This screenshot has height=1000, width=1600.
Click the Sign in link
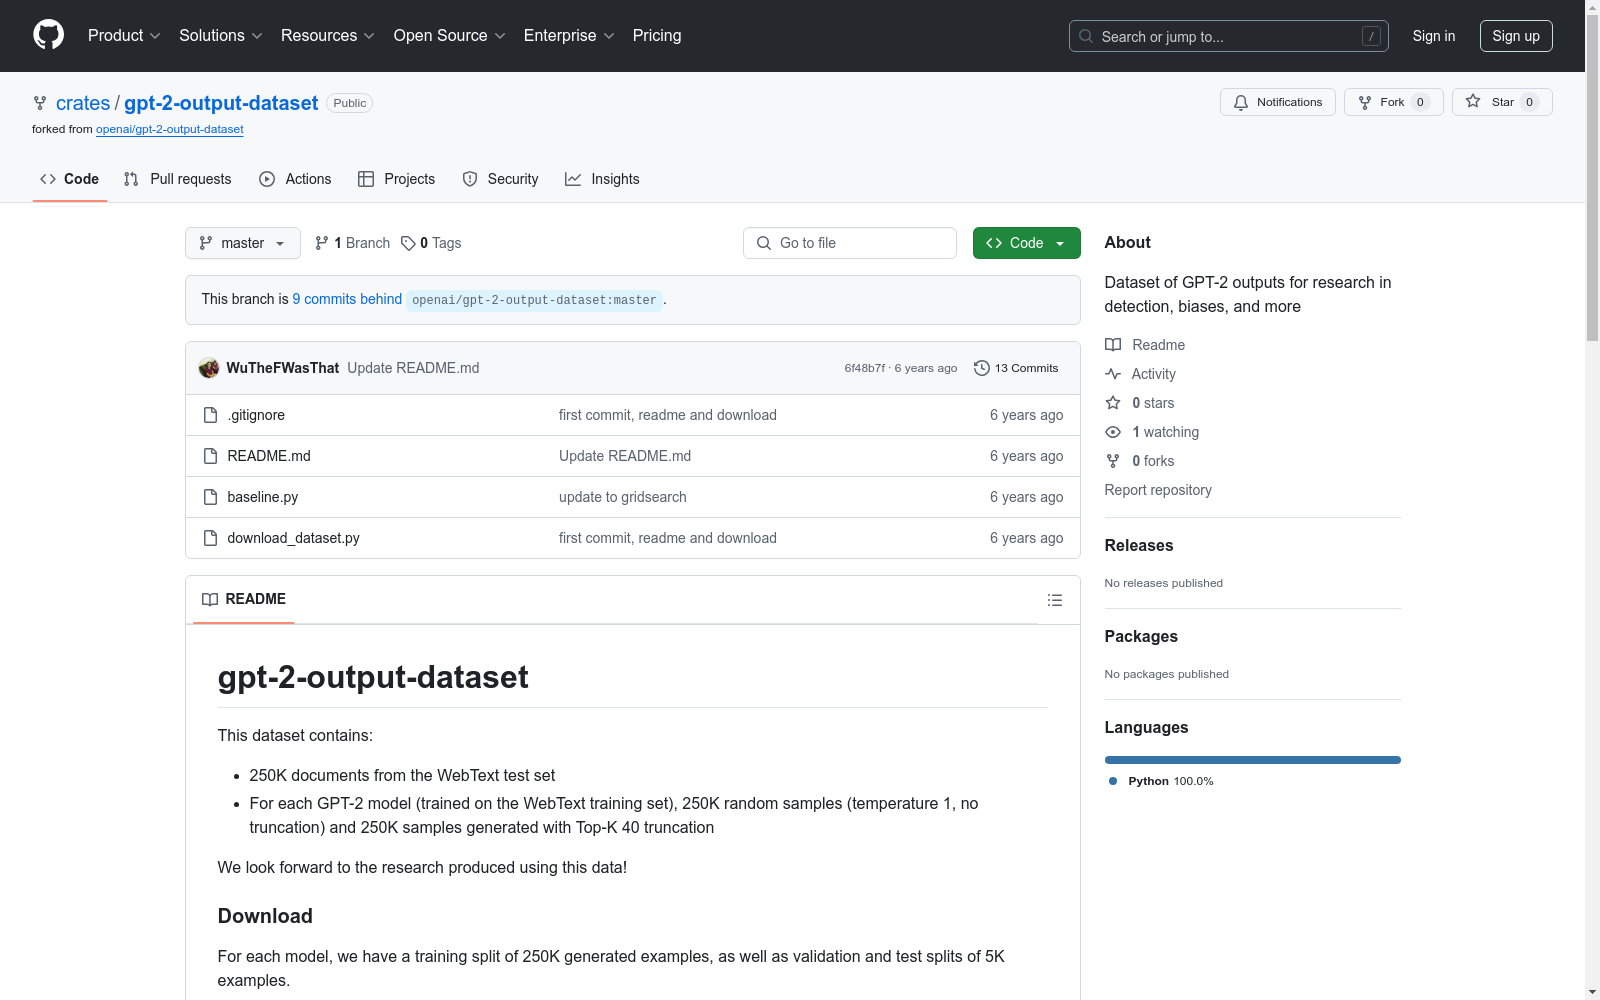(1434, 36)
